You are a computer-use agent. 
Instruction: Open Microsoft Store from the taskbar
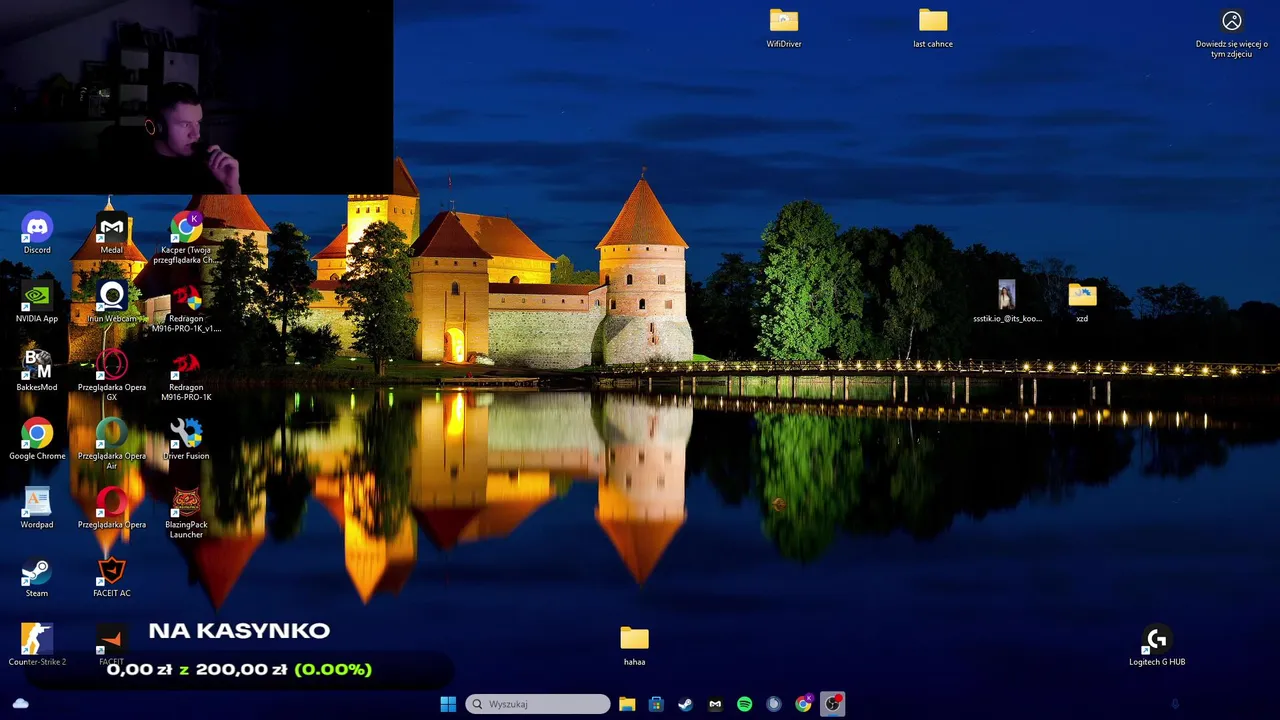point(656,704)
